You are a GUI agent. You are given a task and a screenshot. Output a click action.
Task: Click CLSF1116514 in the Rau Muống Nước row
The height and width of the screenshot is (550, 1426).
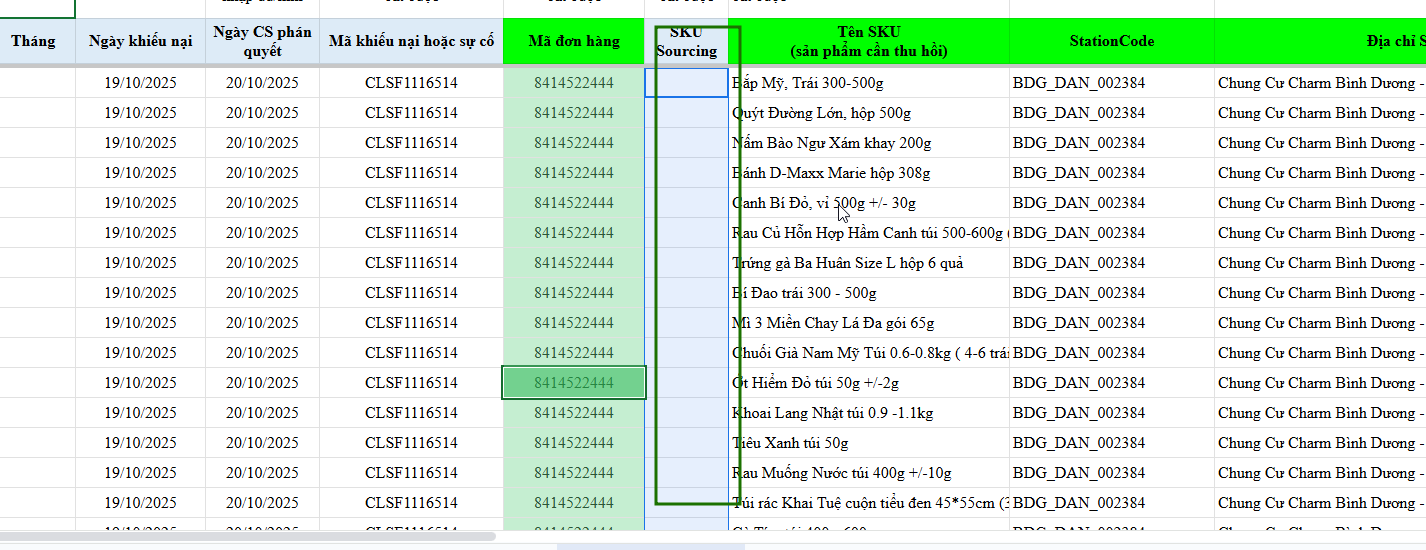pyautogui.click(x=411, y=473)
